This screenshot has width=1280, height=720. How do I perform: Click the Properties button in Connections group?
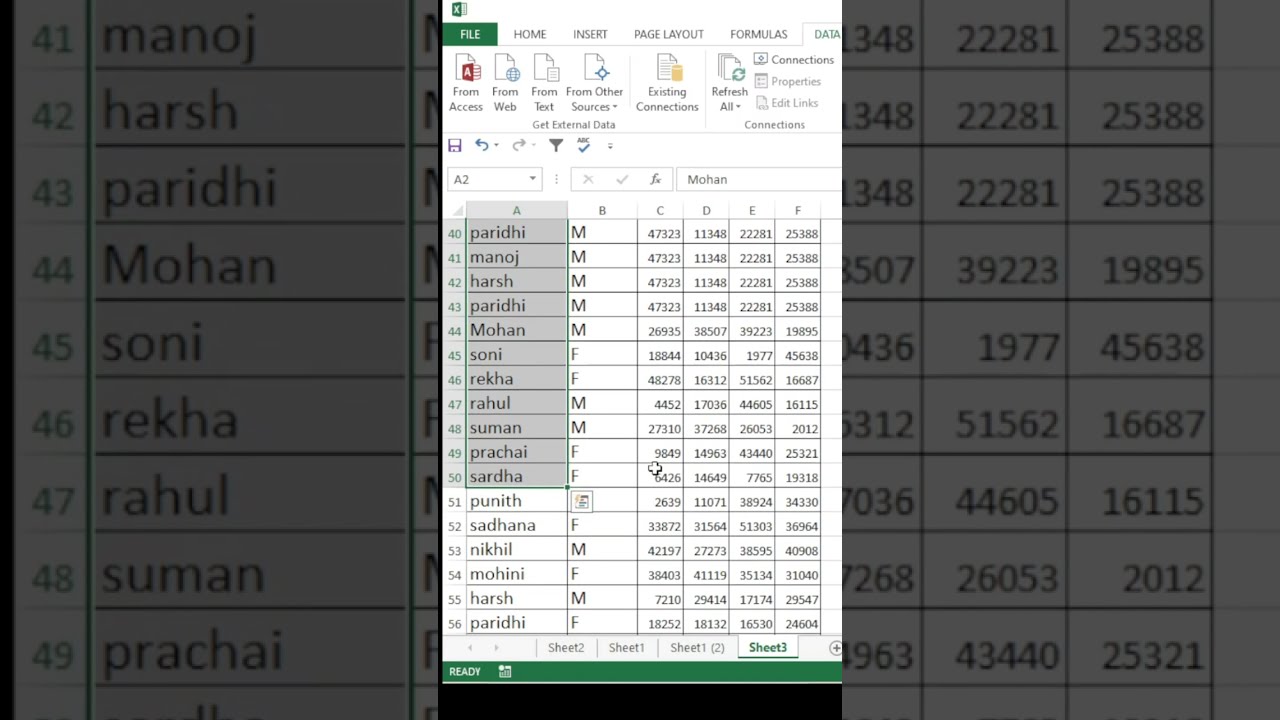[787, 82]
